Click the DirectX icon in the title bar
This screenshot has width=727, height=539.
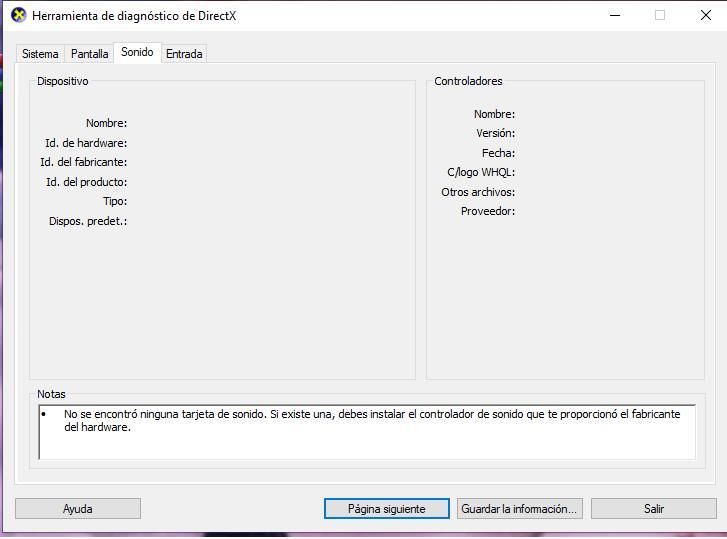(18, 15)
